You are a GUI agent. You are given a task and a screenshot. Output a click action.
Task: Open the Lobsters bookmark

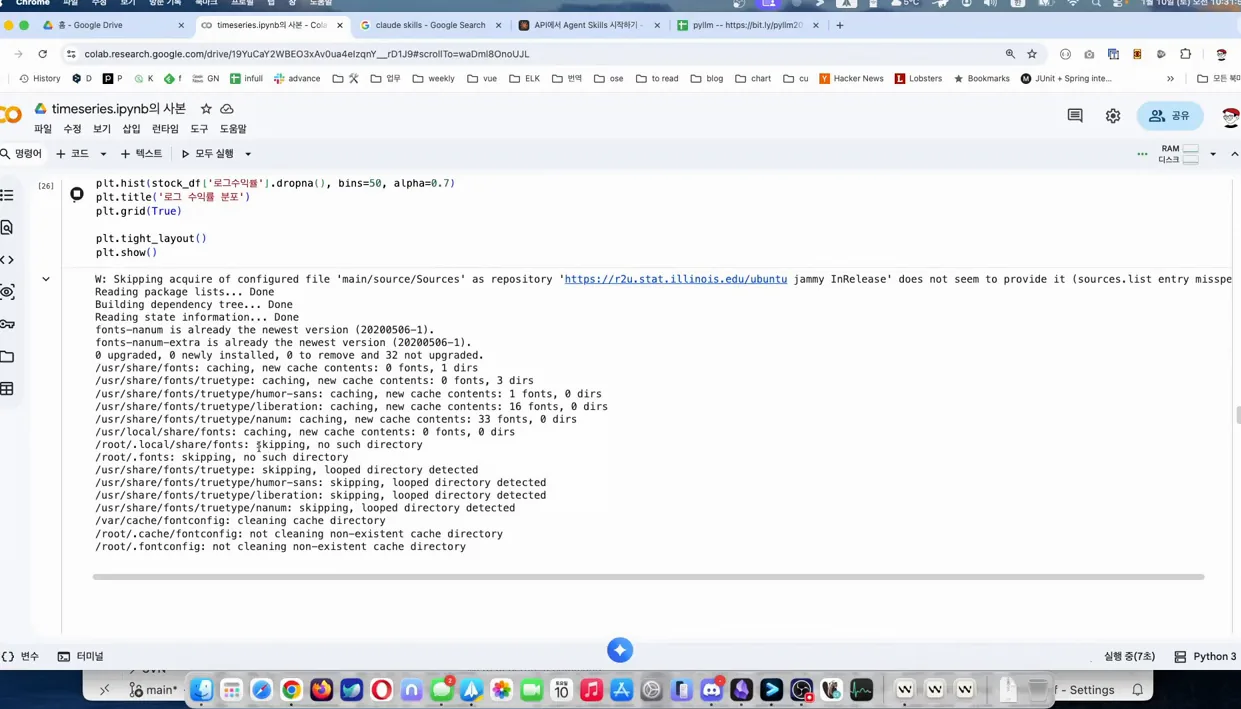coord(918,78)
